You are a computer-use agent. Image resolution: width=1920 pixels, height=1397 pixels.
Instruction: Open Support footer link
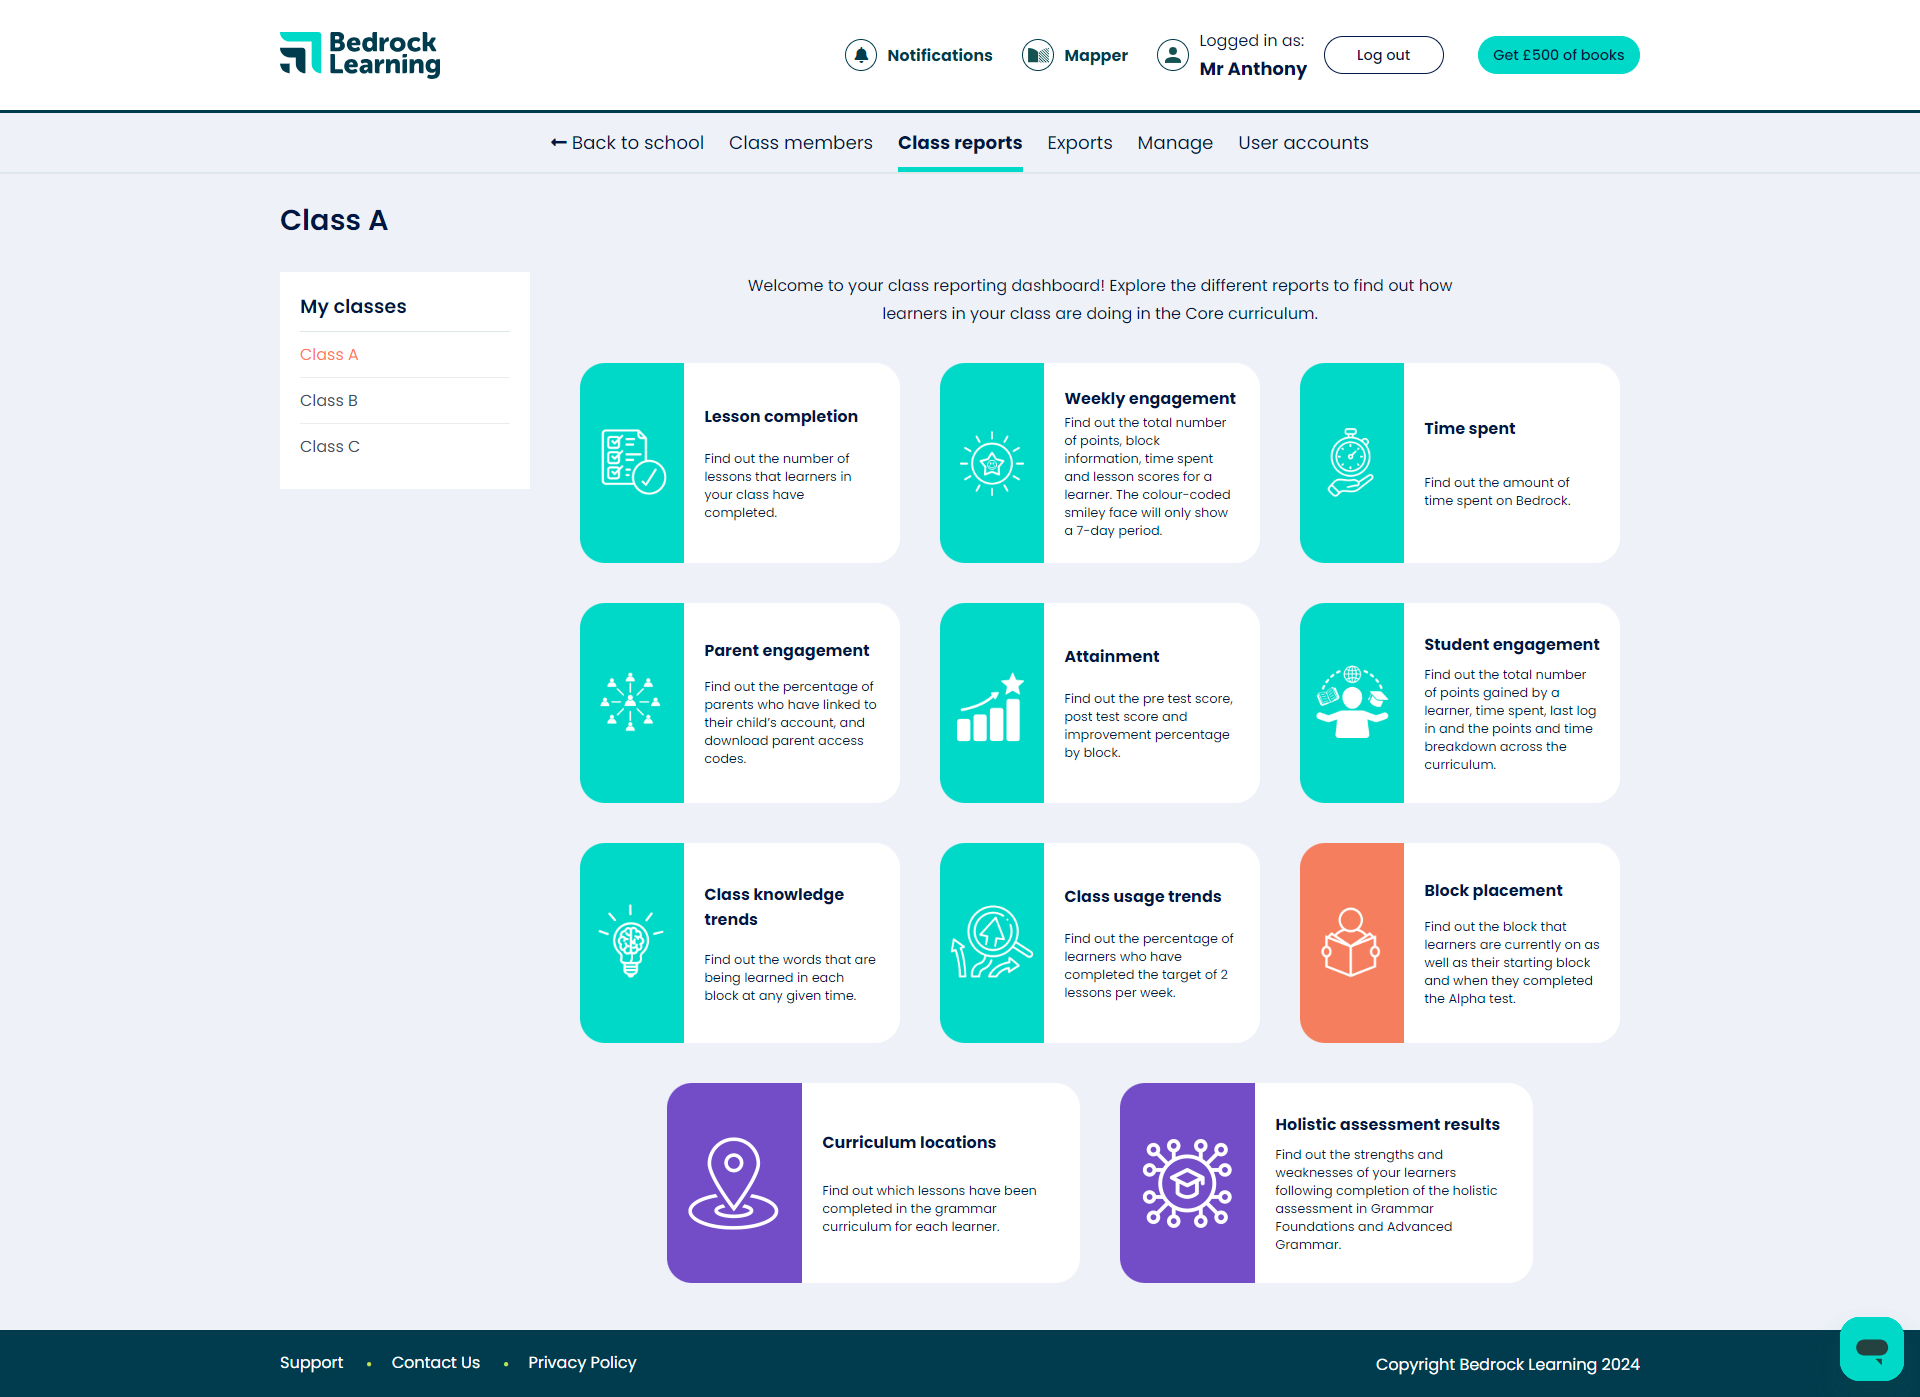pyautogui.click(x=311, y=1363)
